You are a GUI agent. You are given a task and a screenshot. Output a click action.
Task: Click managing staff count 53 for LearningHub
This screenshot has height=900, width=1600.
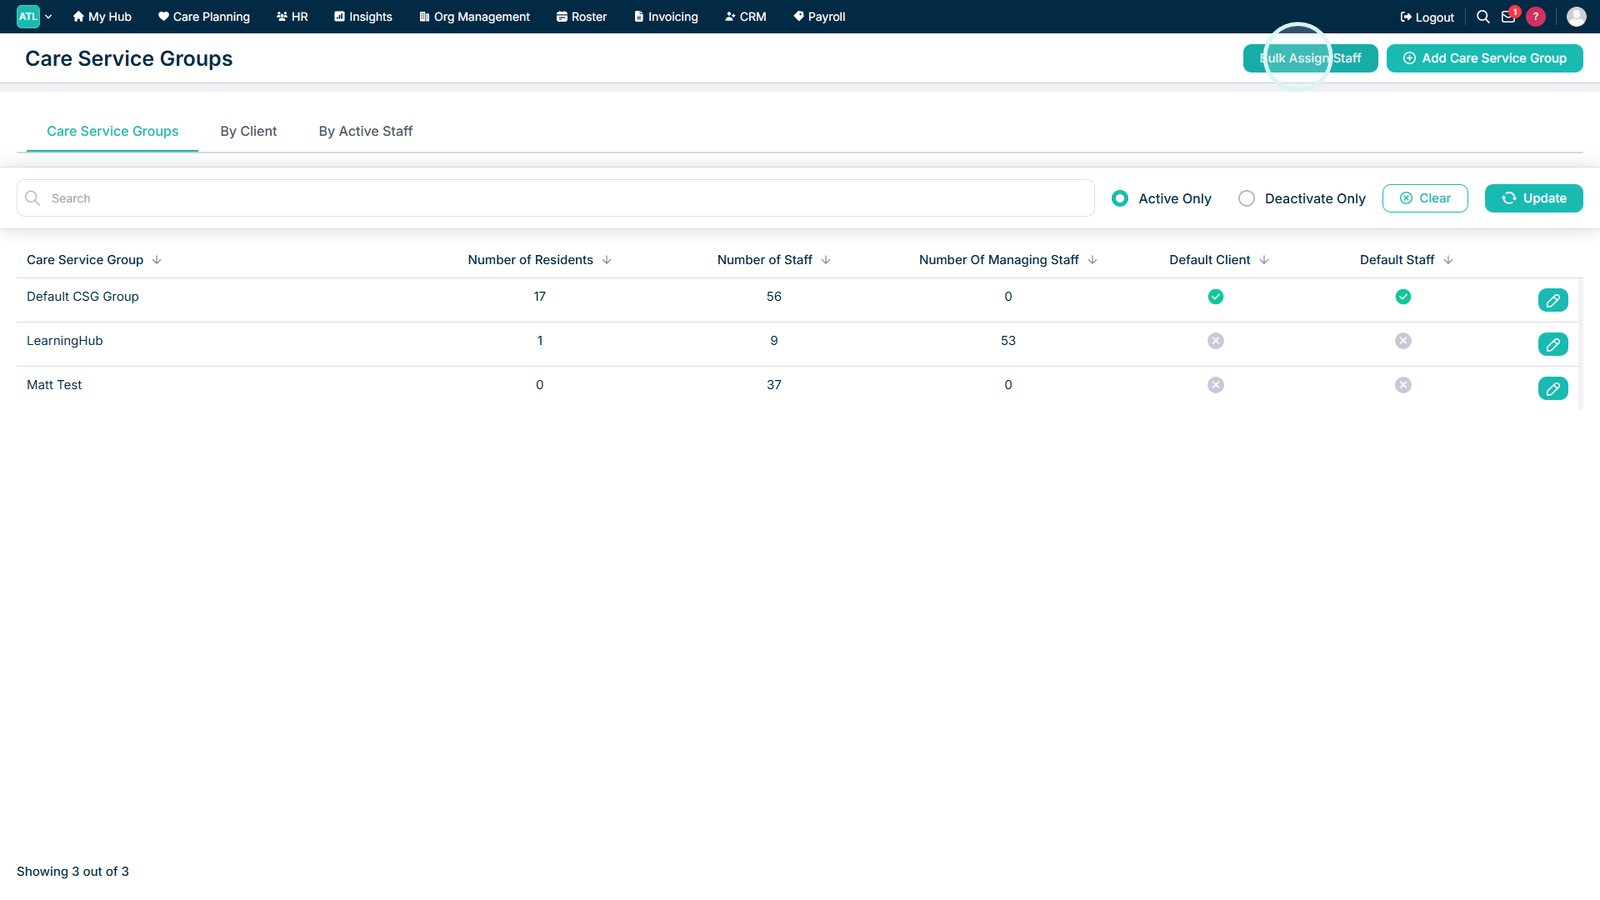click(1008, 341)
